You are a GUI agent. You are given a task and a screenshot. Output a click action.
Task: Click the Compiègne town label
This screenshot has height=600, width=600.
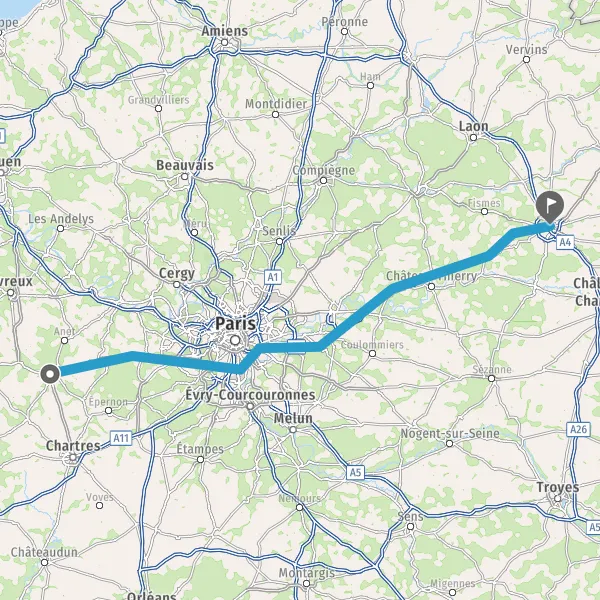324,171
